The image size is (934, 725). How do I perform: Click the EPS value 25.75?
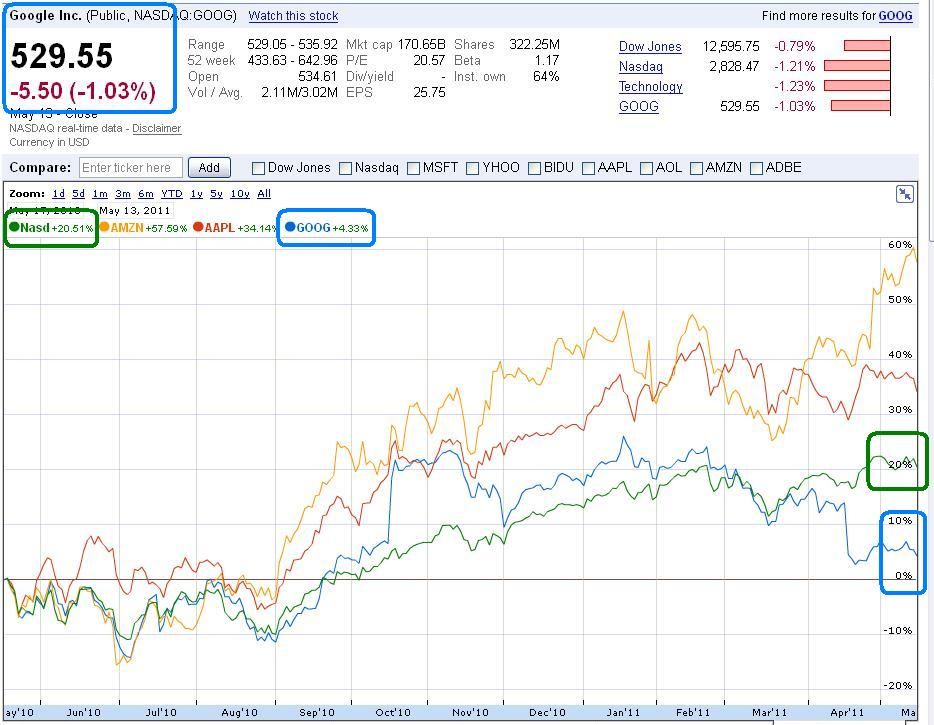tap(429, 92)
